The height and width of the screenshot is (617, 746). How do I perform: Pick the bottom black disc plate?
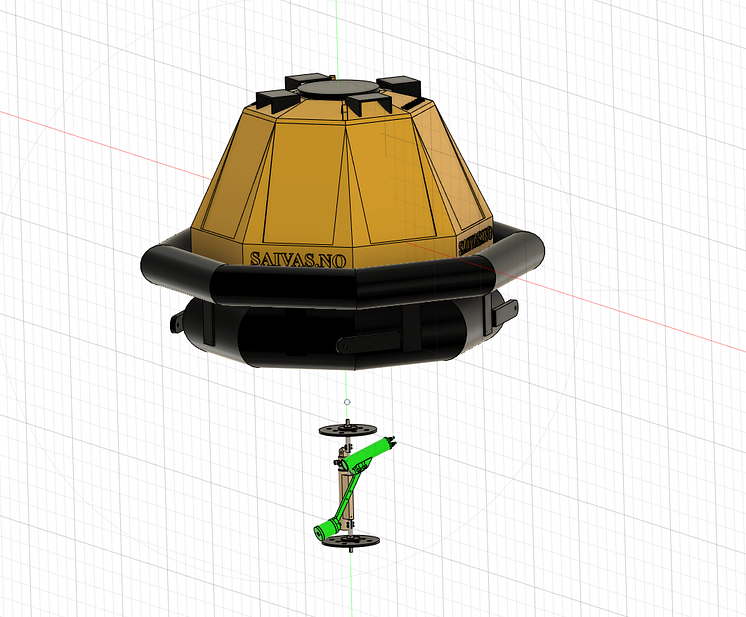[351, 540]
